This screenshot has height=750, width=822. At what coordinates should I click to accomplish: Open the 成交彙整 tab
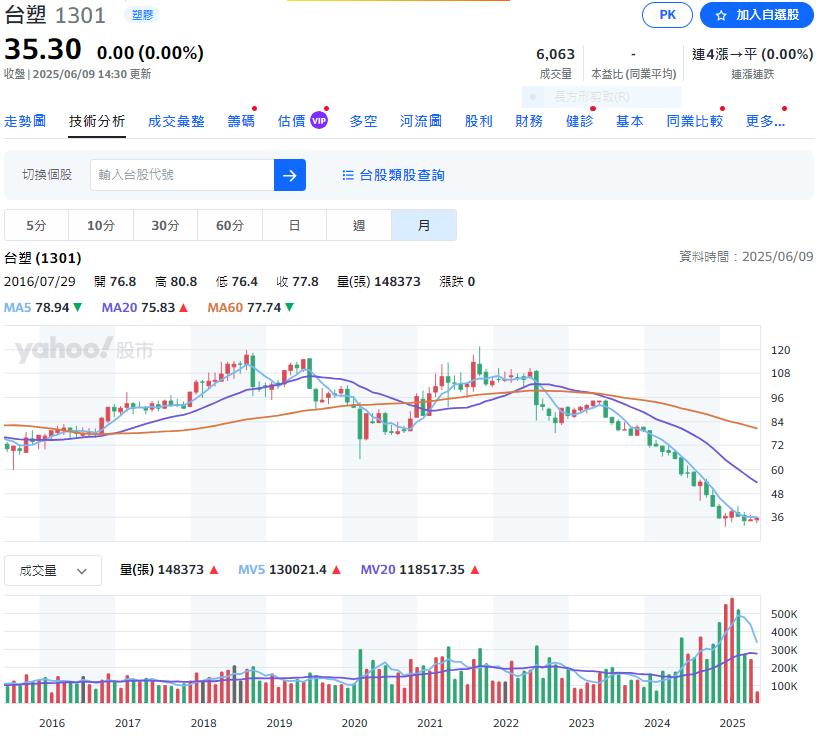pyautogui.click(x=176, y=122)
